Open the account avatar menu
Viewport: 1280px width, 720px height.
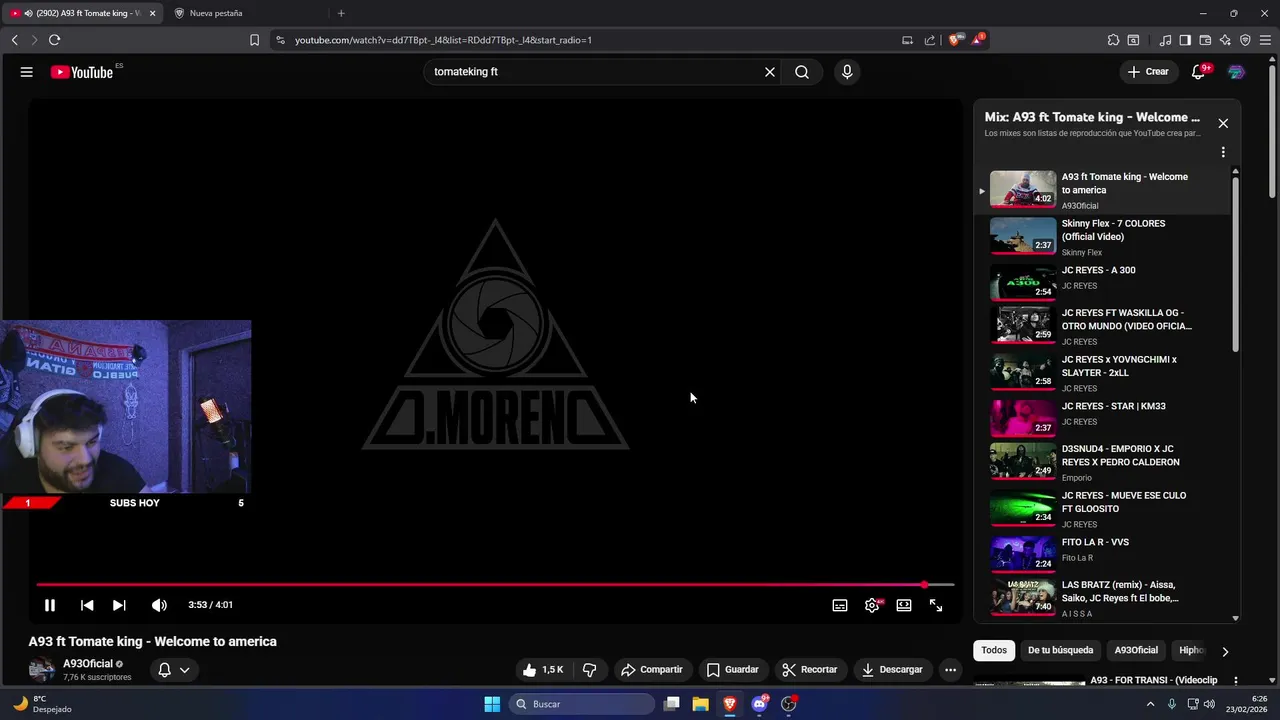(1236, 72)
